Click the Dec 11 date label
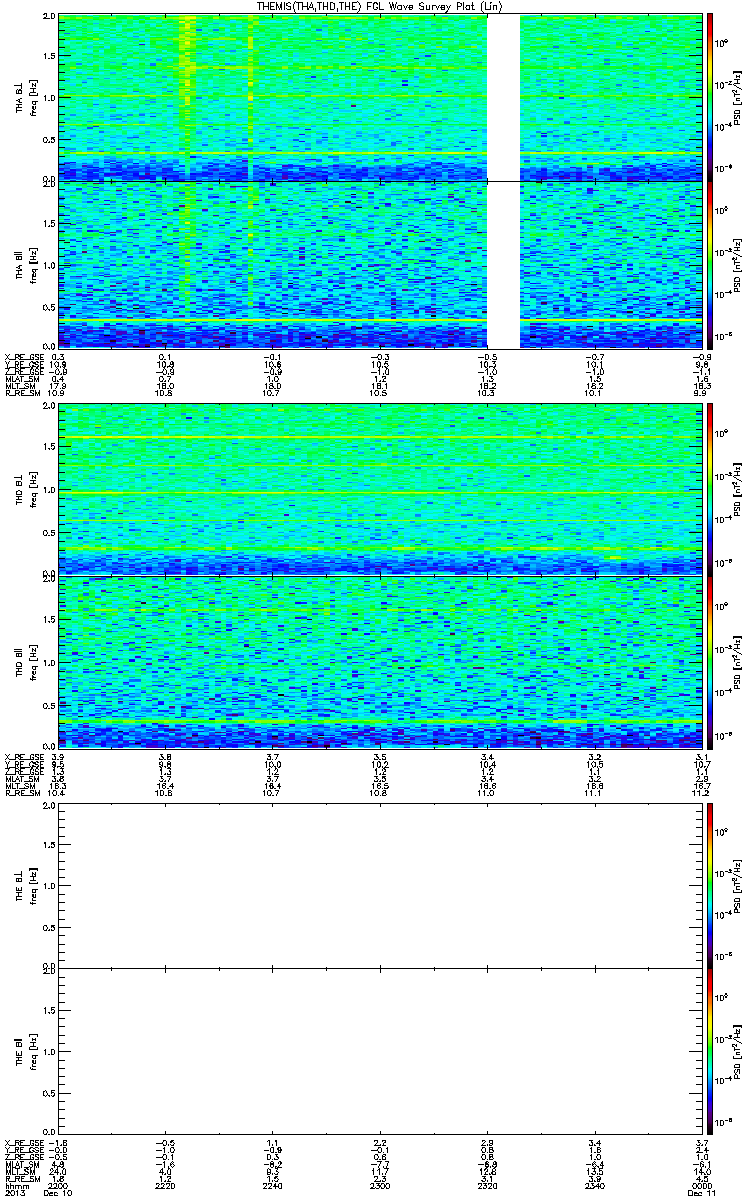Image resolution: width=750 pixels, height=1200 pixels. 703,1193
